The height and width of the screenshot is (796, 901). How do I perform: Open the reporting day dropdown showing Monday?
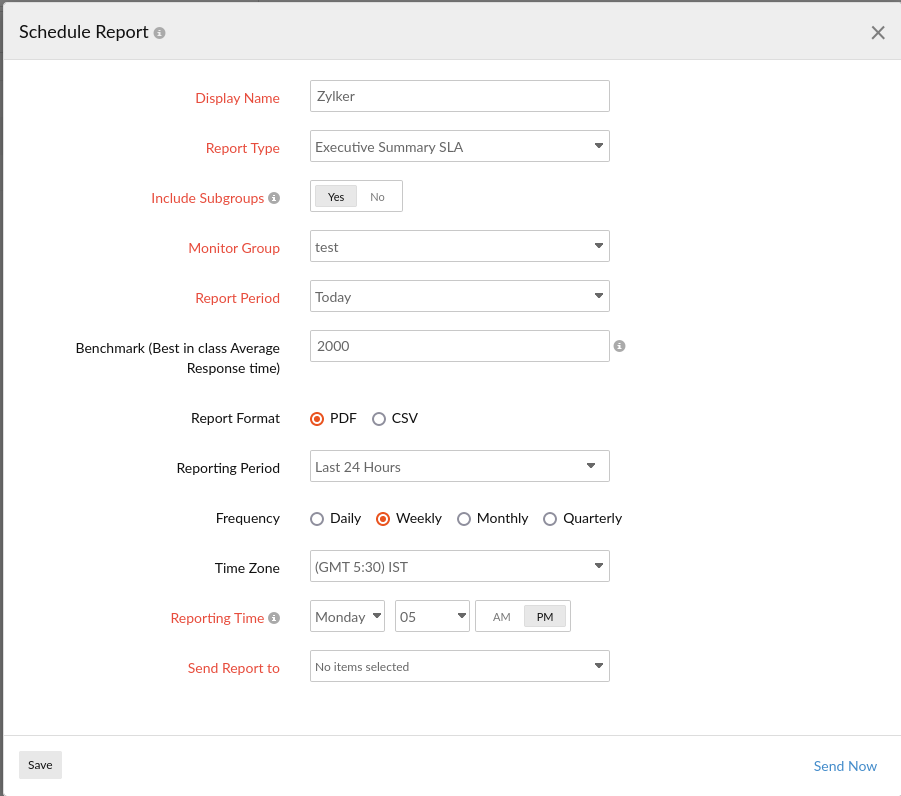point(347,616)
